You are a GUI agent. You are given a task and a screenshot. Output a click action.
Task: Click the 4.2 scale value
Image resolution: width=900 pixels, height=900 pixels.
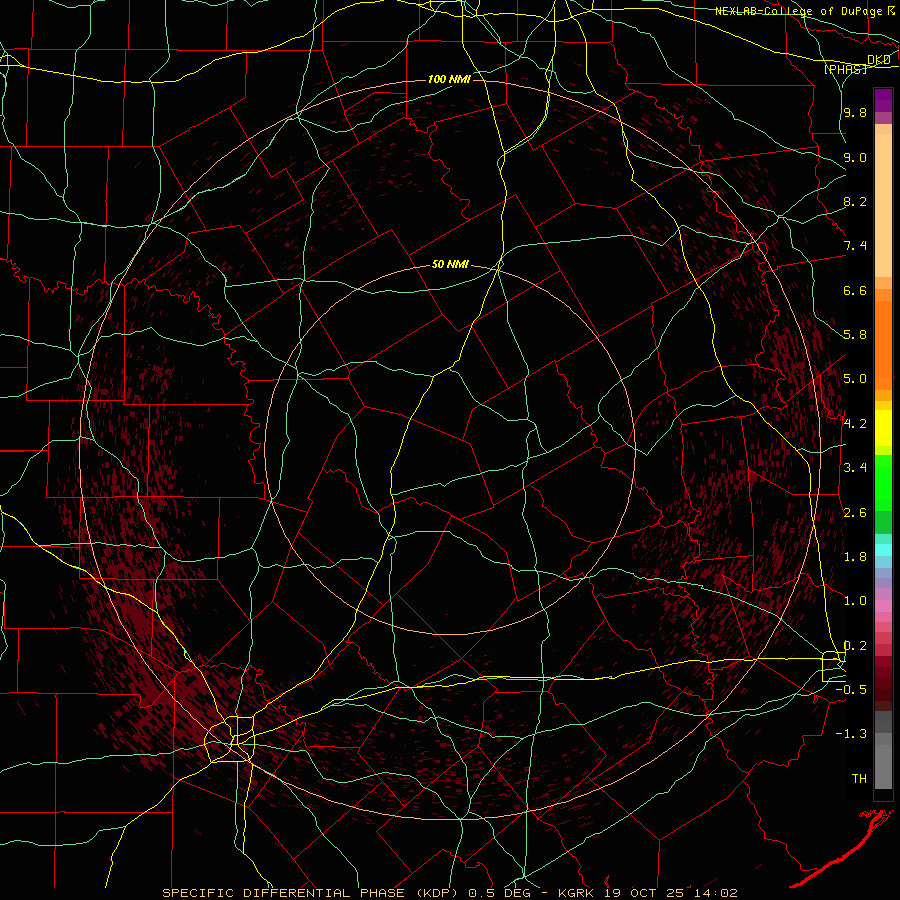click(x=855, y=424)
